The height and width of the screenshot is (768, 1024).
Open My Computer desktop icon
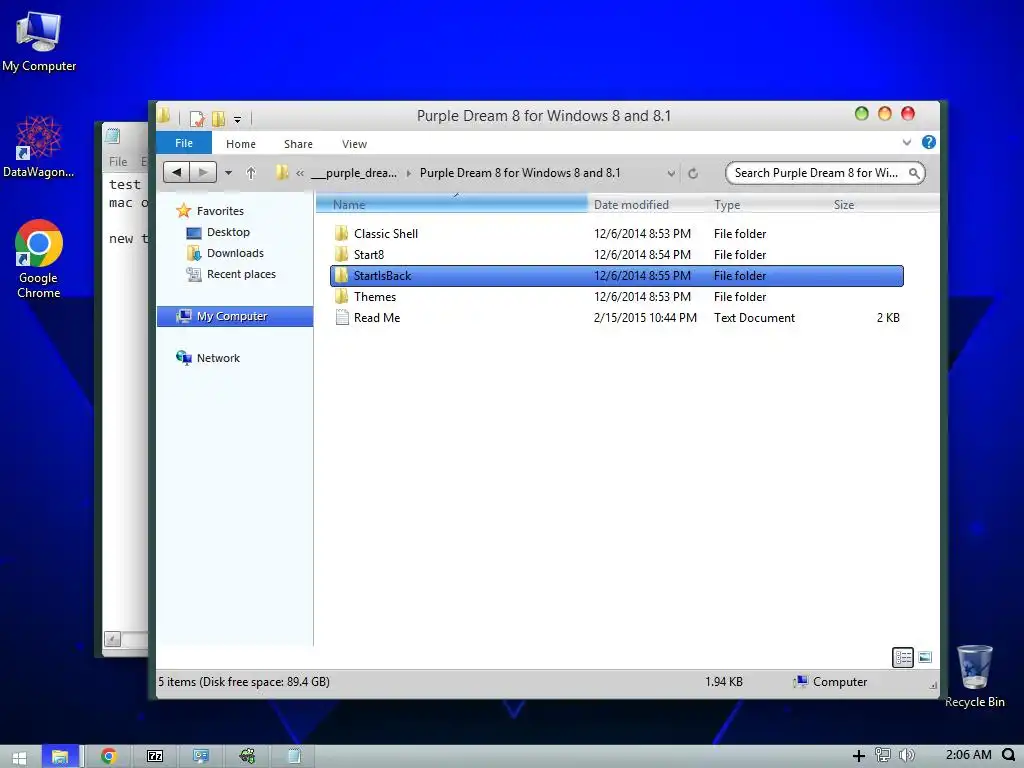tap(39, 41)
